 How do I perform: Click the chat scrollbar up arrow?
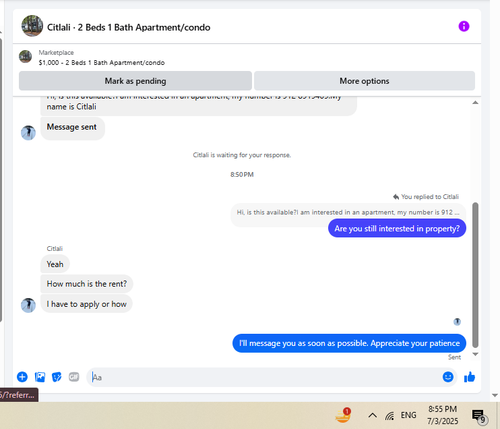[475, 103]
